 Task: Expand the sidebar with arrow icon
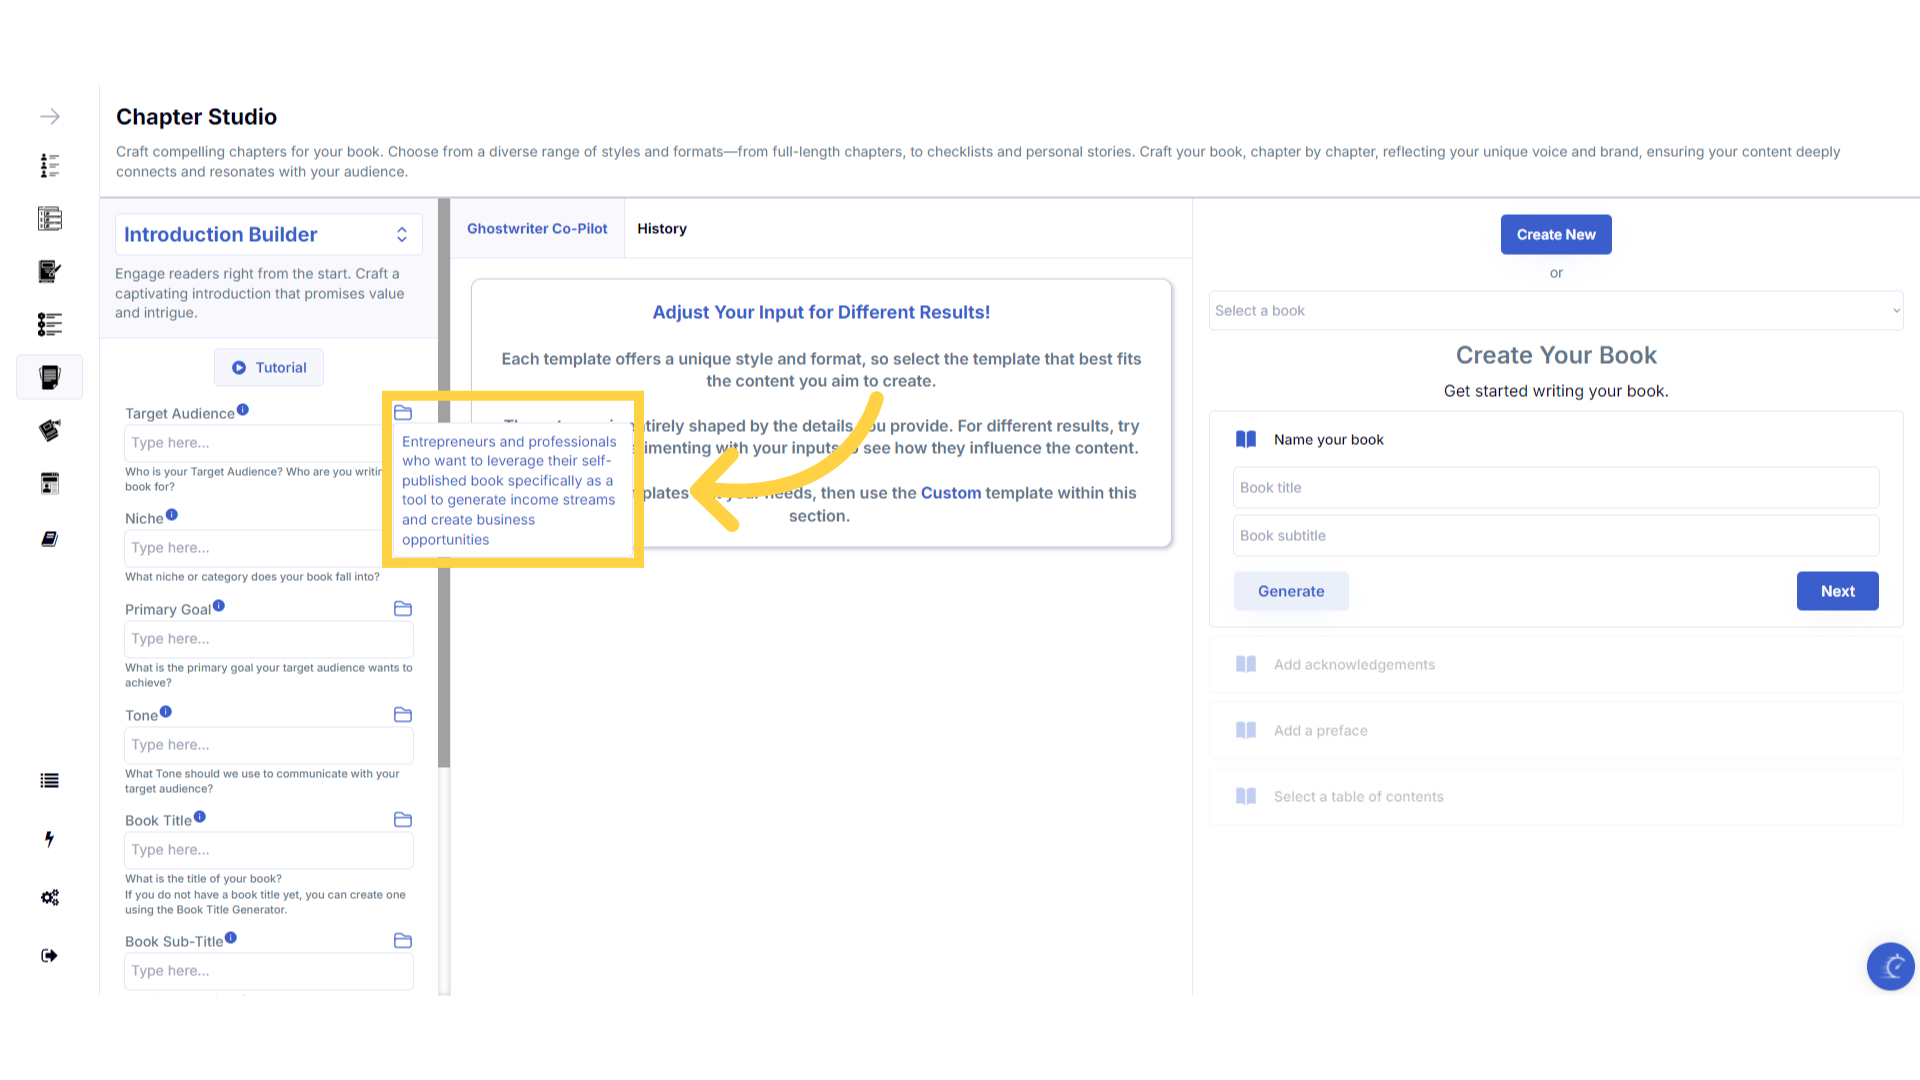tap(49, 117)
